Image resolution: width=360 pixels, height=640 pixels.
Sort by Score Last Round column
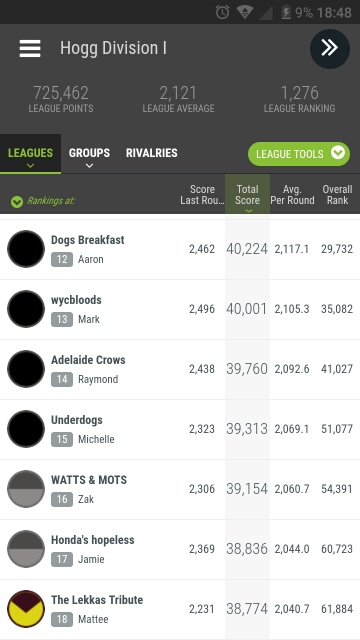(202, 195)
